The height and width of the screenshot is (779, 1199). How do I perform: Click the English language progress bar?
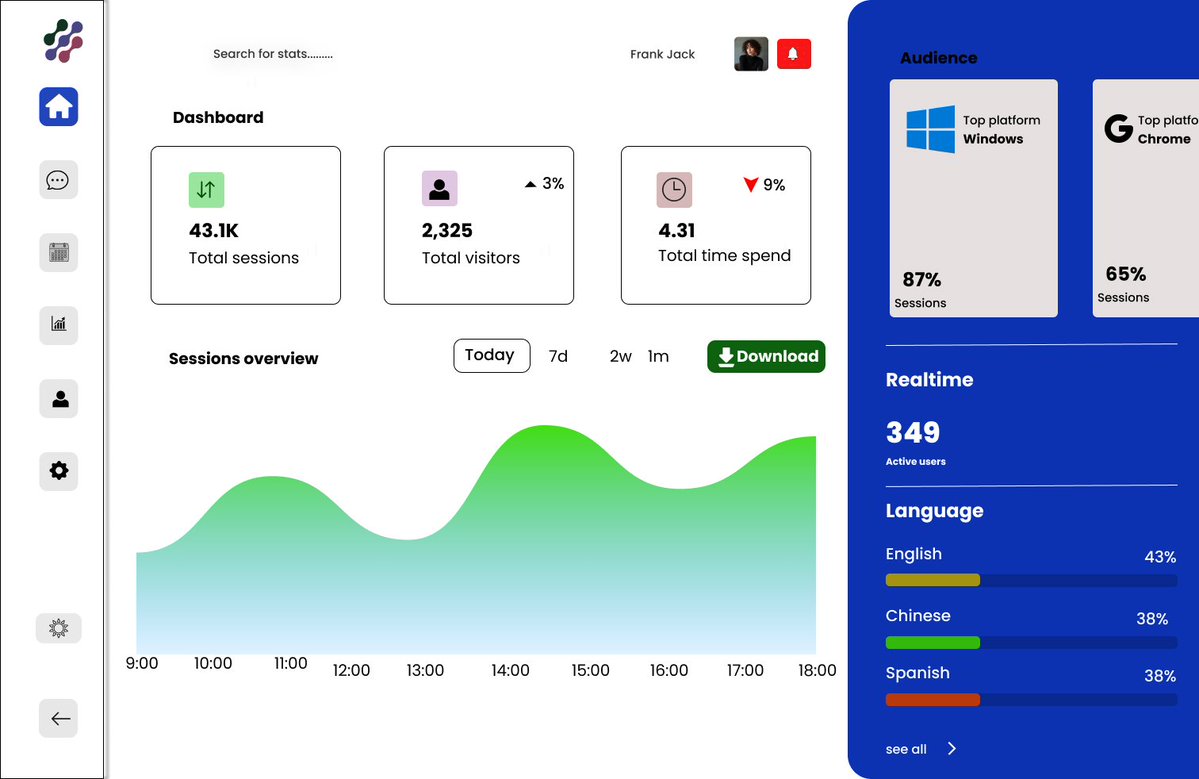1032,580
